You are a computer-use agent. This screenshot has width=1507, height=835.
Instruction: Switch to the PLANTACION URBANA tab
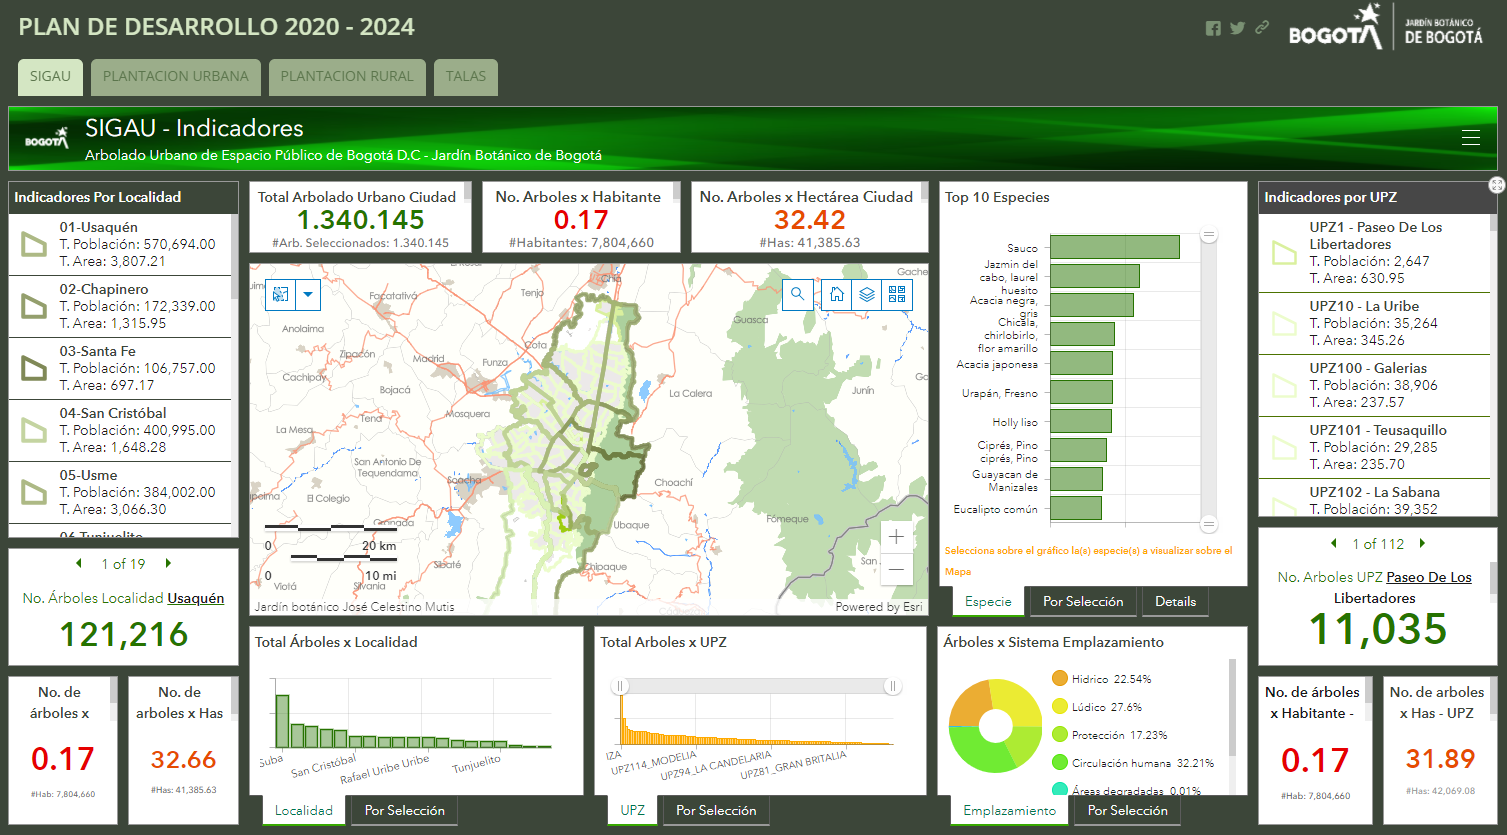click(176, 77)
